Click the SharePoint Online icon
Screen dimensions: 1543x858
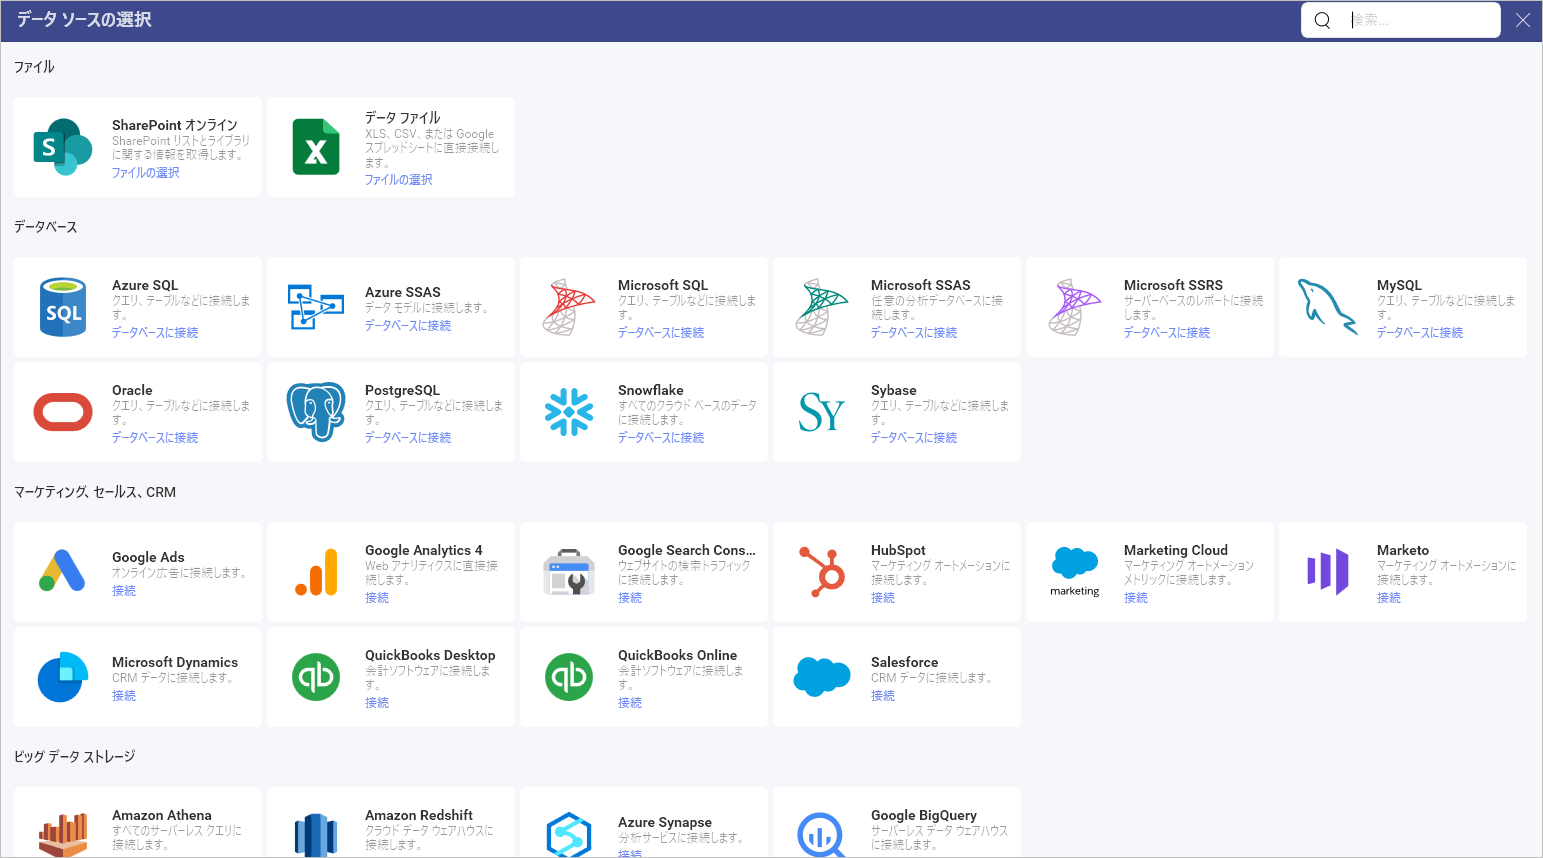coord(63,147)
